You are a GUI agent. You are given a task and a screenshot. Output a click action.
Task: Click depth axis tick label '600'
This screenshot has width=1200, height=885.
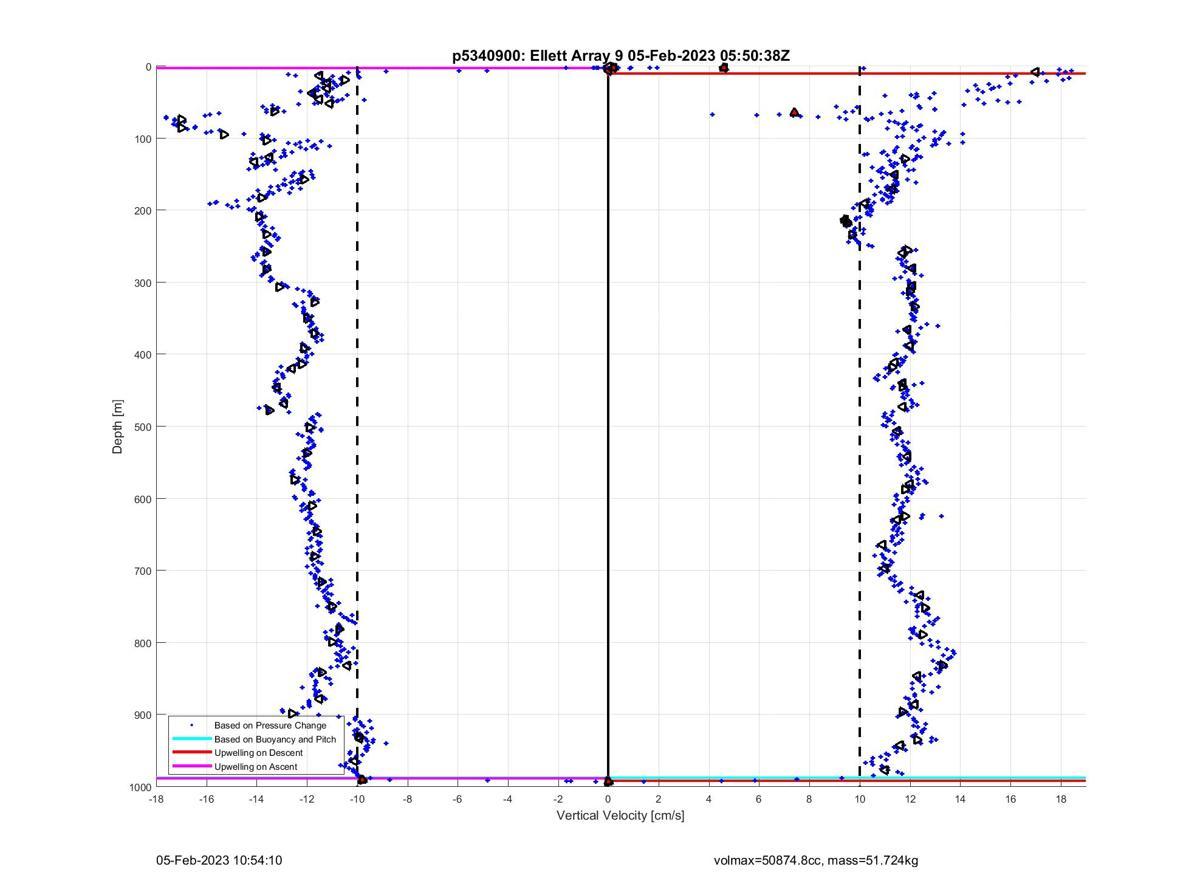pyautogui.click(x=142, y=499)
